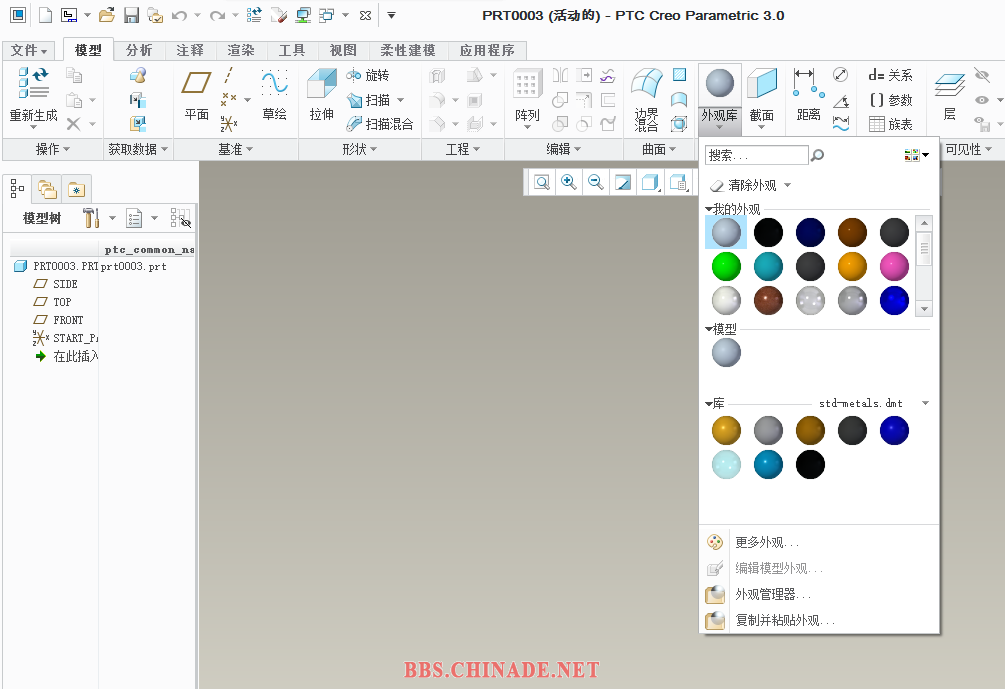
Task: Switch to the 视图 tab
Action: click(343, 50)
